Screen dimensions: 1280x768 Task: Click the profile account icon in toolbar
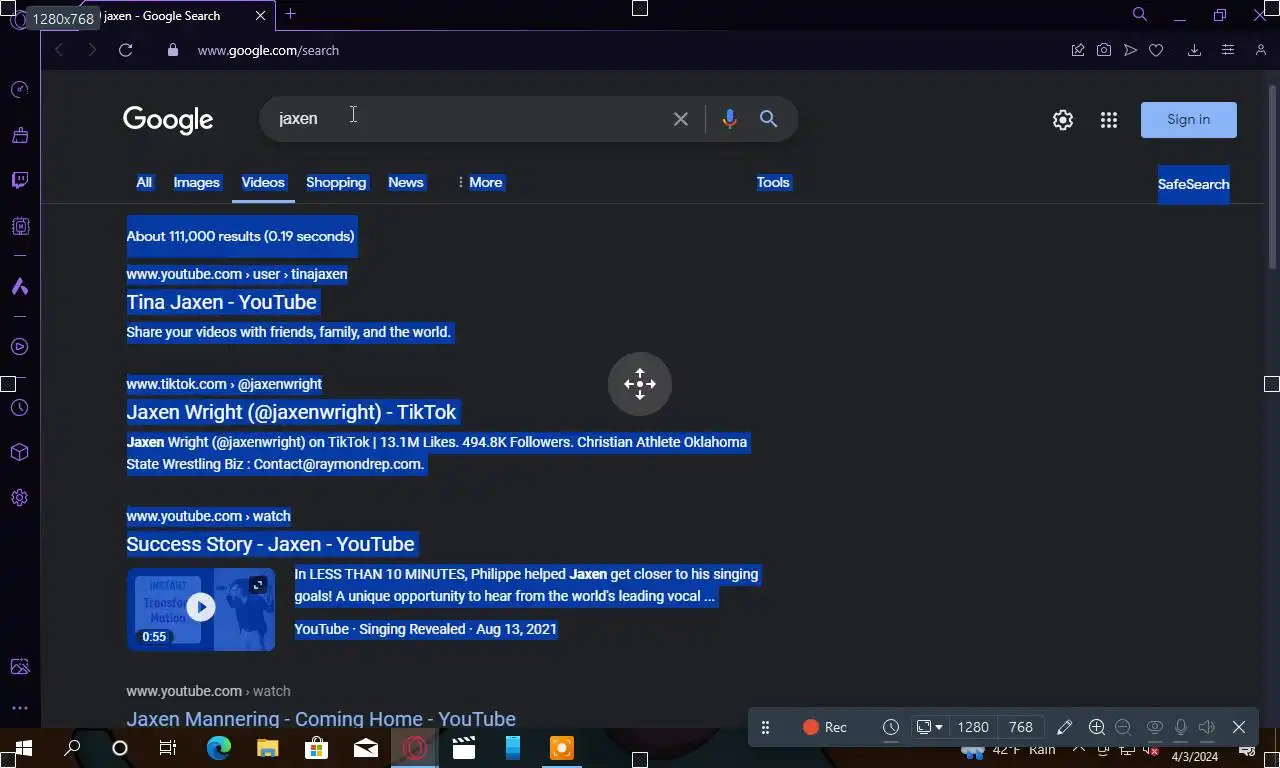tap(1261, 50)
